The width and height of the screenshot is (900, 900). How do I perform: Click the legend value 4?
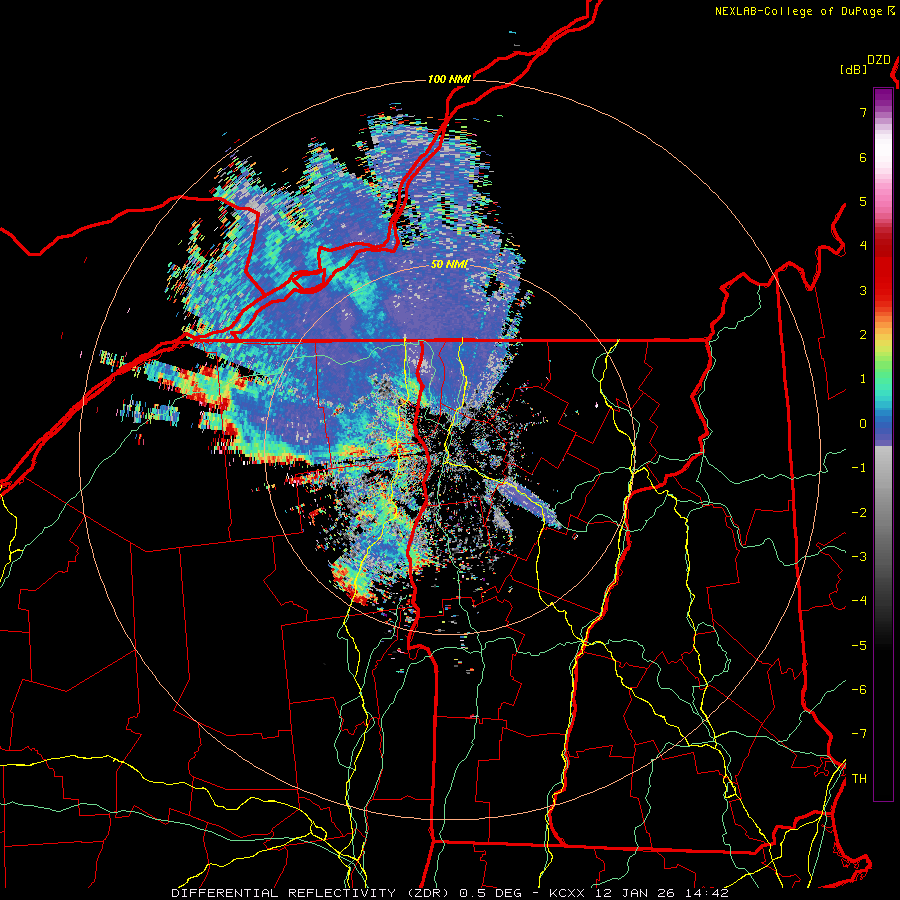pos(863,246)
